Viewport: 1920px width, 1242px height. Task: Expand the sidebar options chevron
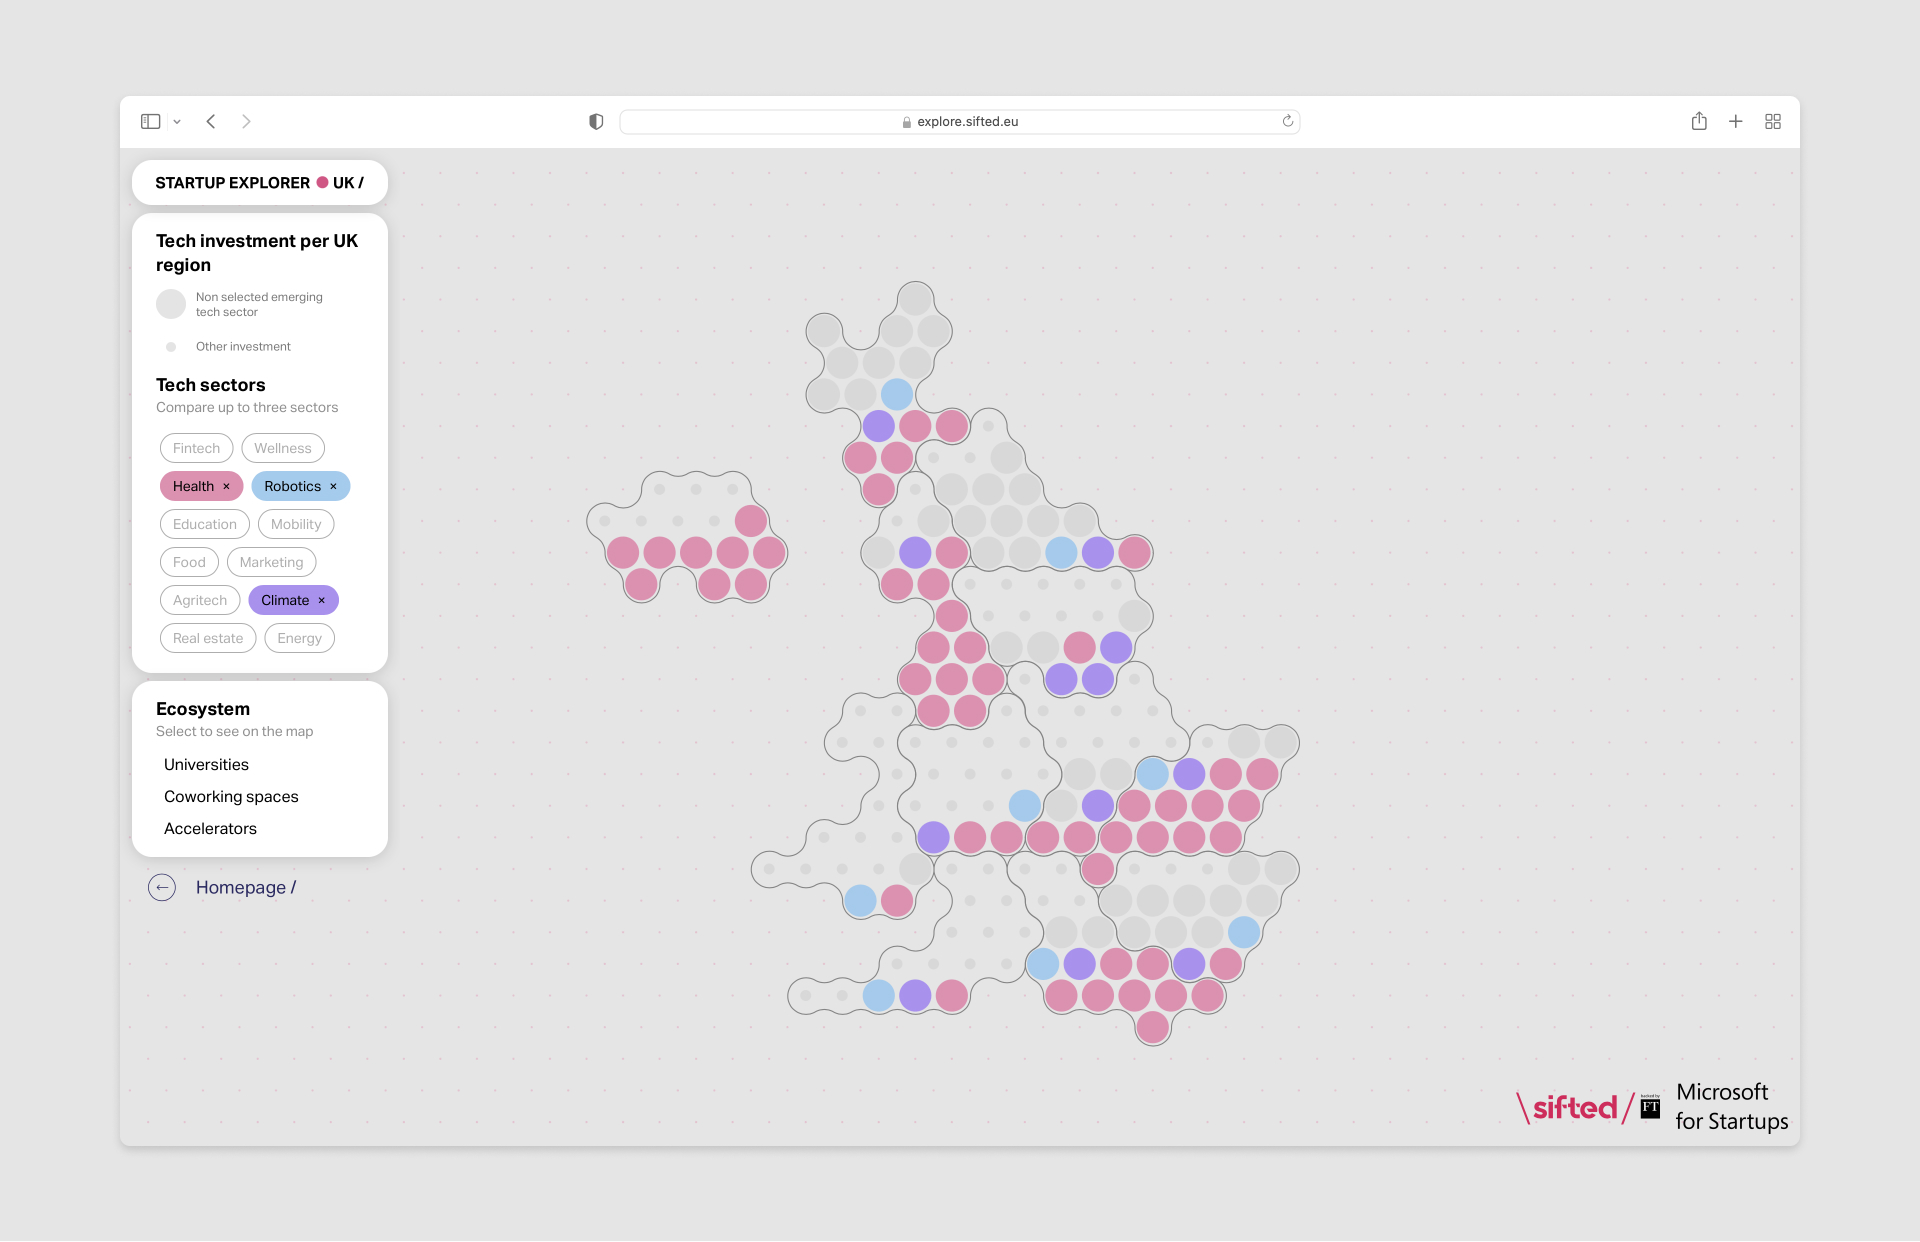(177, 121)
